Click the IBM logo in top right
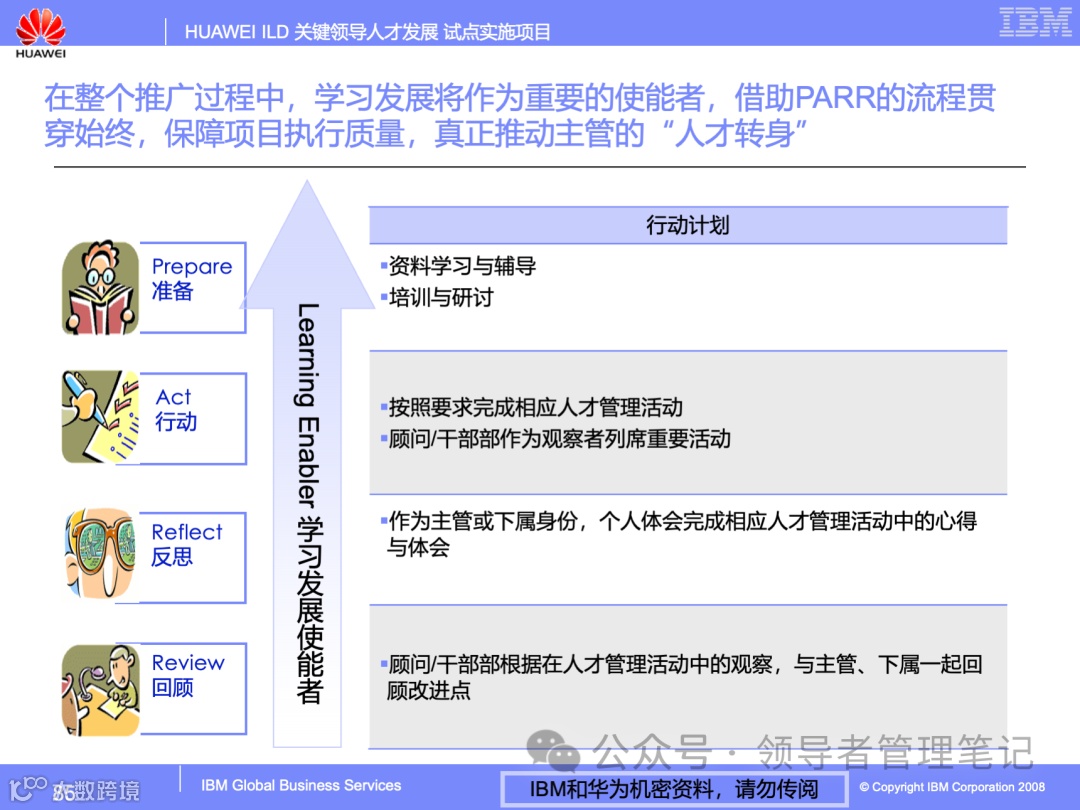1080x810 pixels. [x=1036, y=20]
